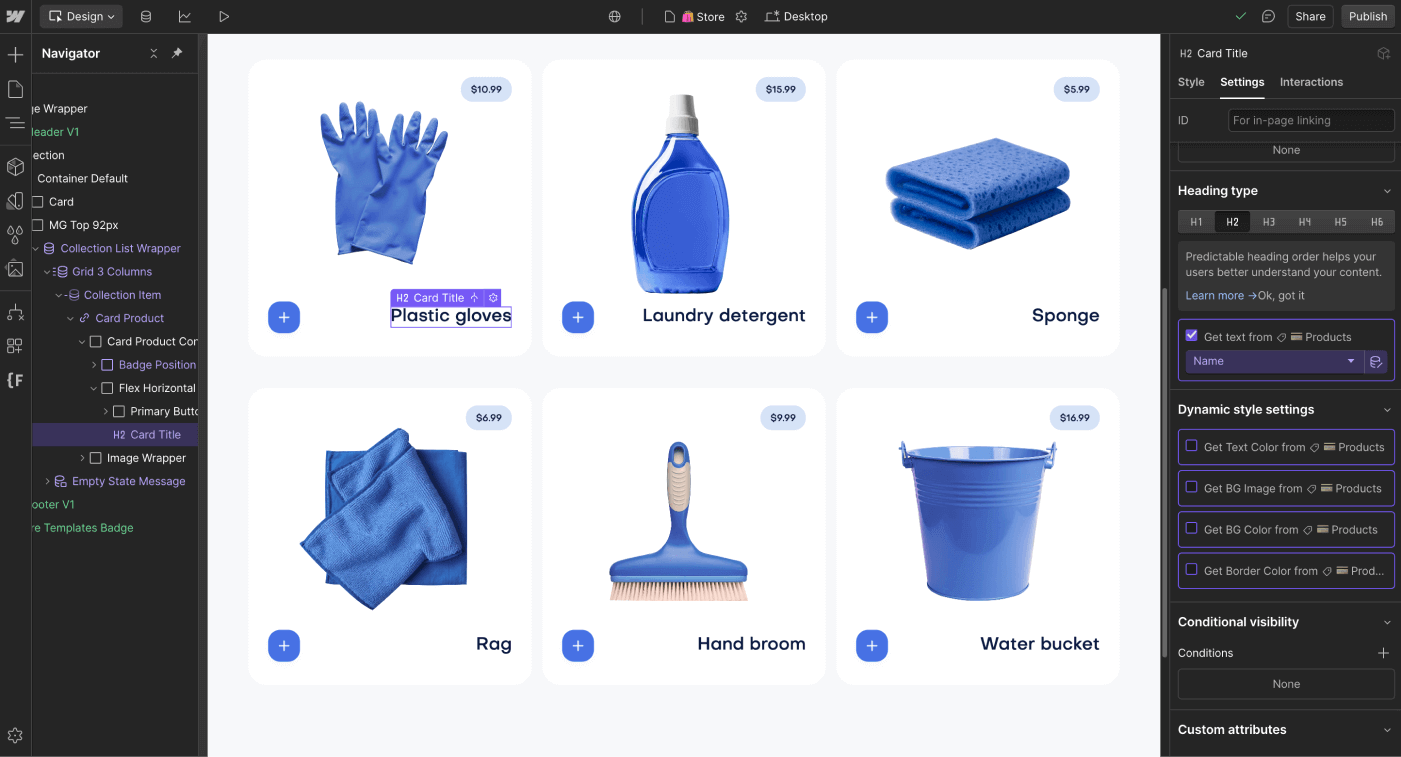
Task: Switch to the Style tab
Action: point(1191,82)
